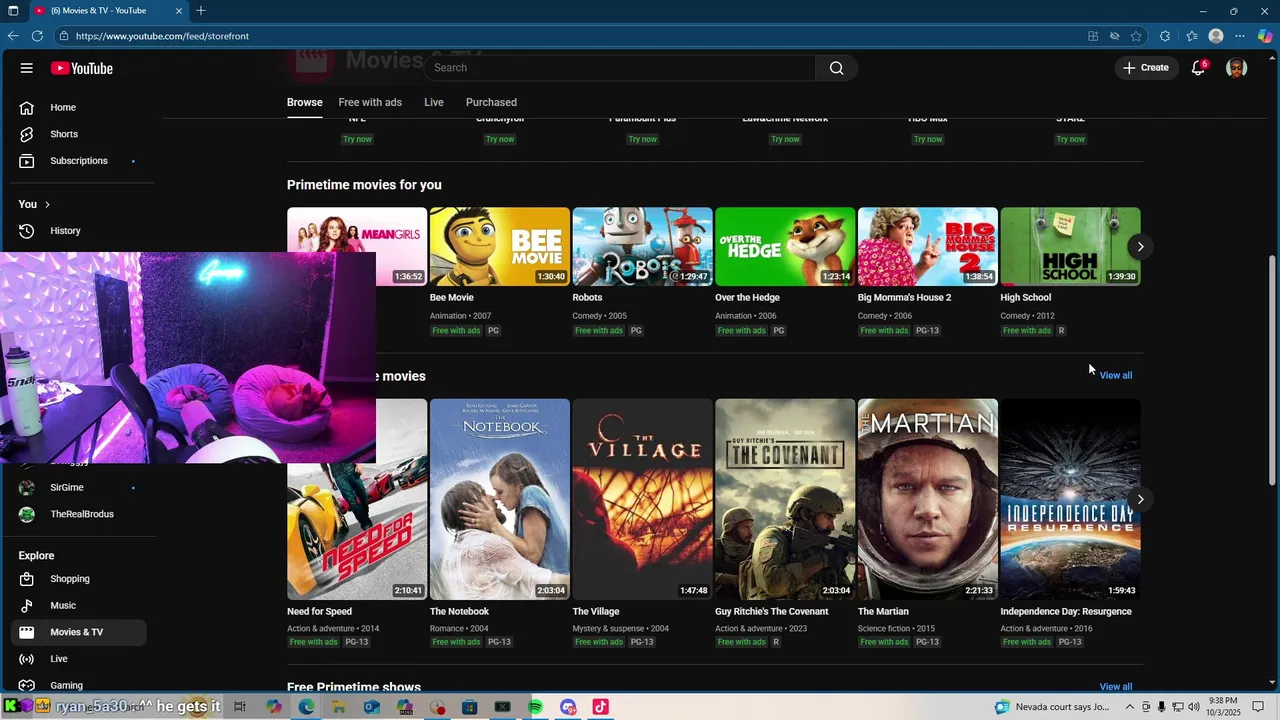
Task: Open the Bee Movie thumbnail
Action: pos(499,246)
